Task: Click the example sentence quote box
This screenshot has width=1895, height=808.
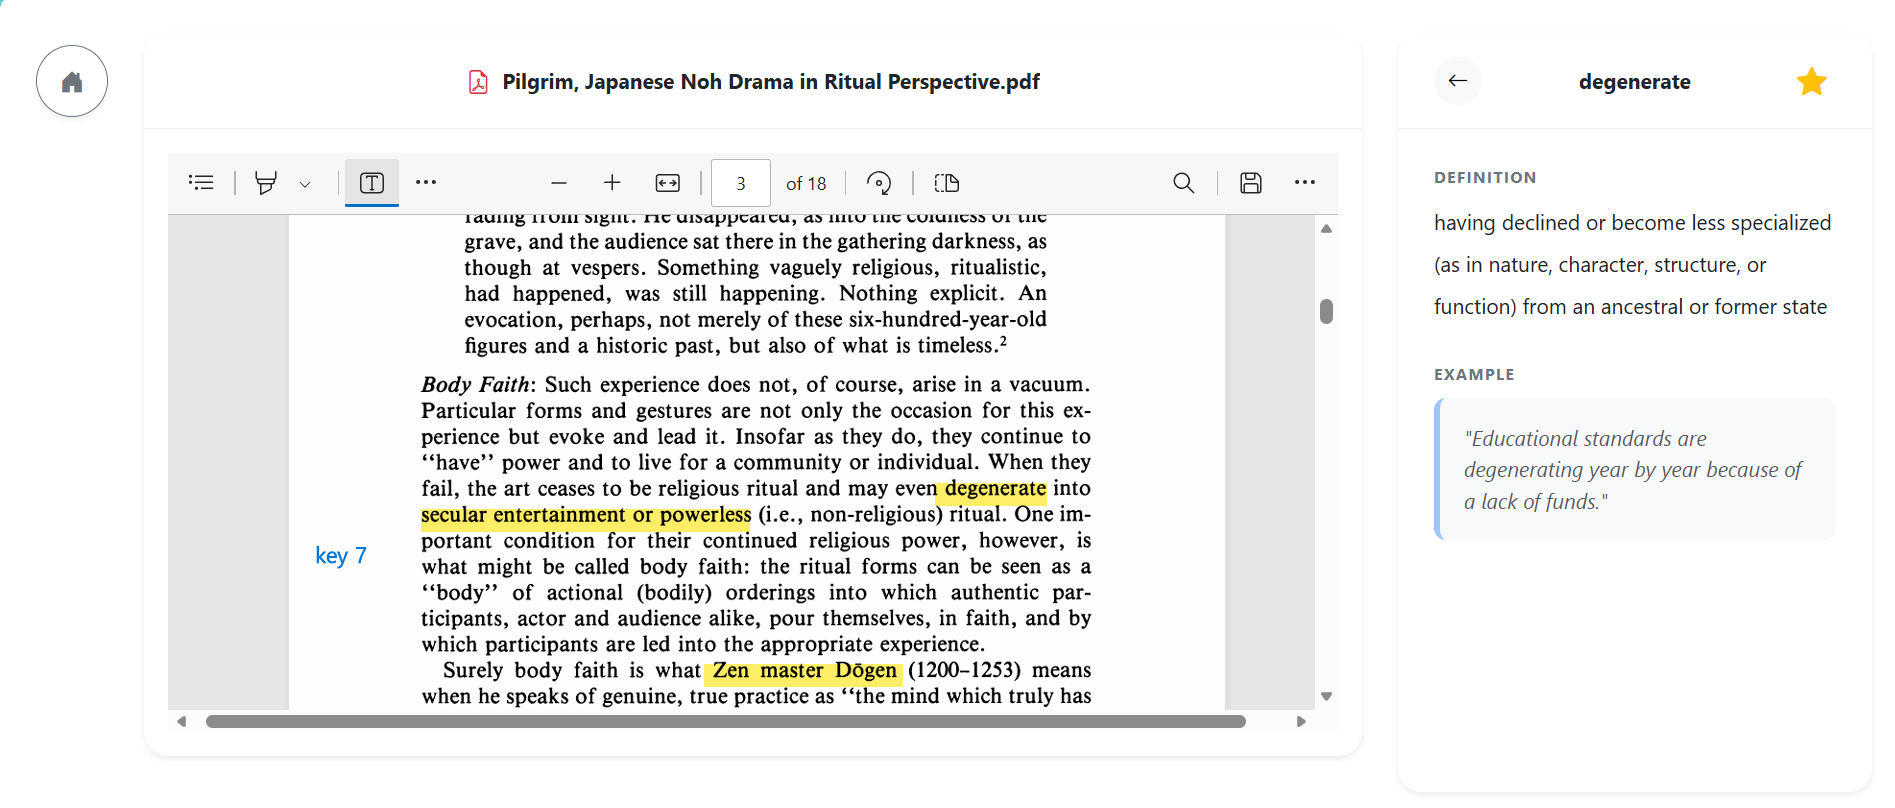Action: click(x=1635, y=469)
